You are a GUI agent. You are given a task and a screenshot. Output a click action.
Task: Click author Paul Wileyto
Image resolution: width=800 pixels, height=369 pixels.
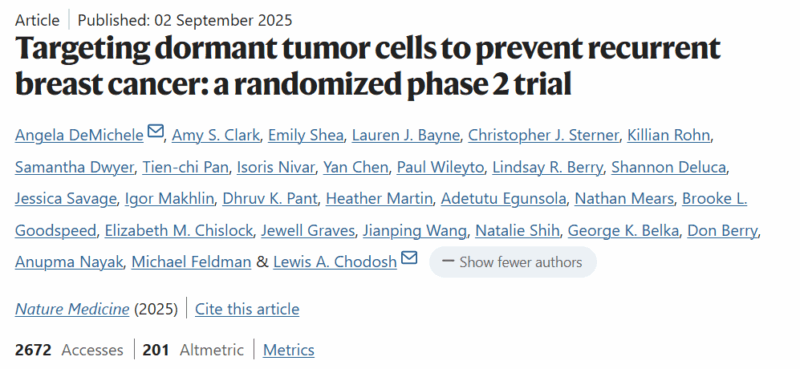440,167
